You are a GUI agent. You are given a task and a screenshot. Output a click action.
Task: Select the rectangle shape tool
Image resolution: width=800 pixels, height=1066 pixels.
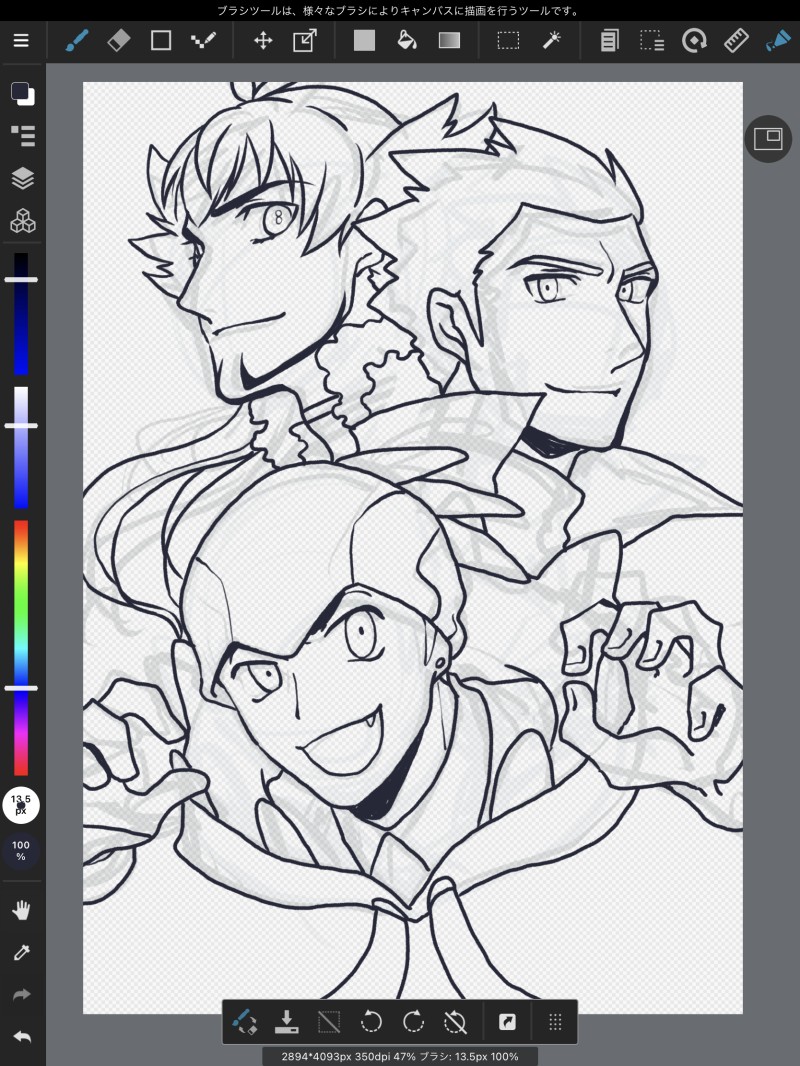pos(161,41)
